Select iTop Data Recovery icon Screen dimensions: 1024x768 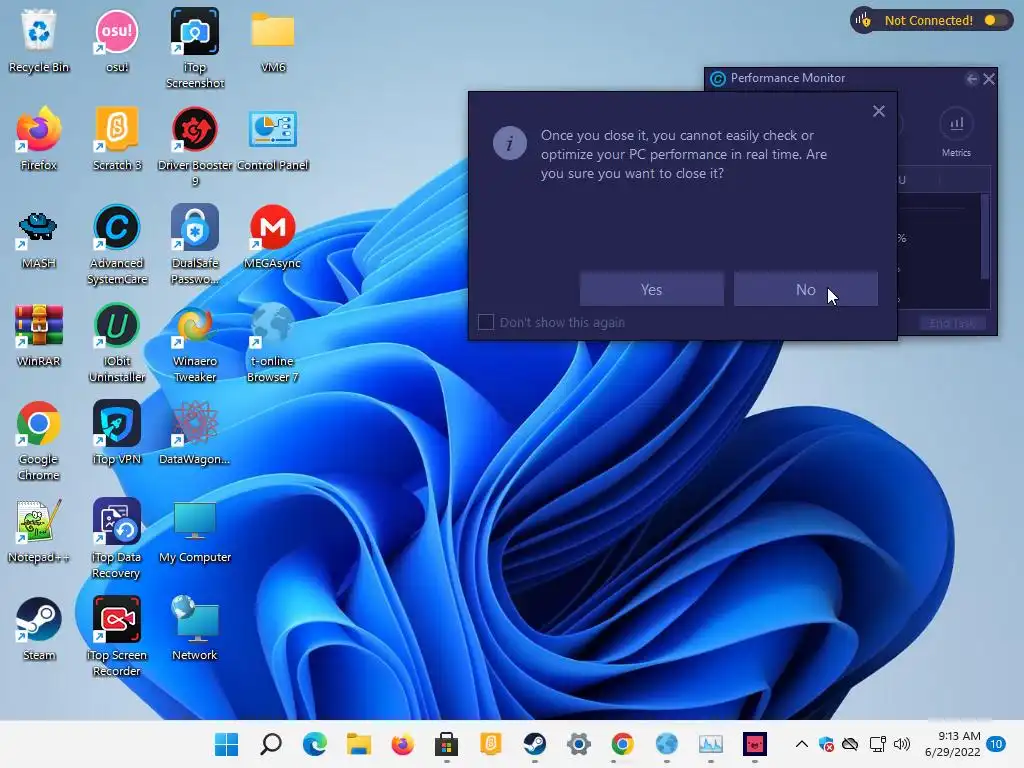(117, 539)
